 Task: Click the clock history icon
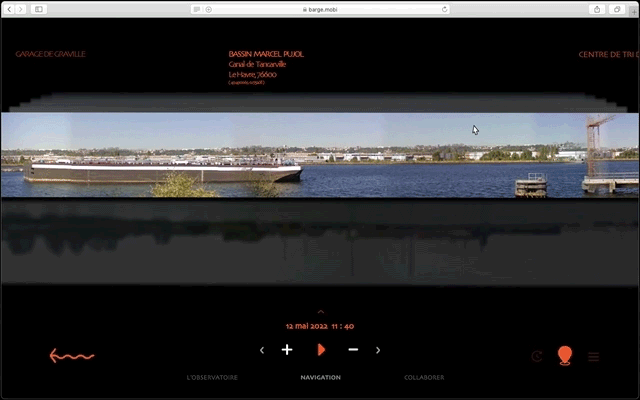pyautogui.click(x=537, y=356)
